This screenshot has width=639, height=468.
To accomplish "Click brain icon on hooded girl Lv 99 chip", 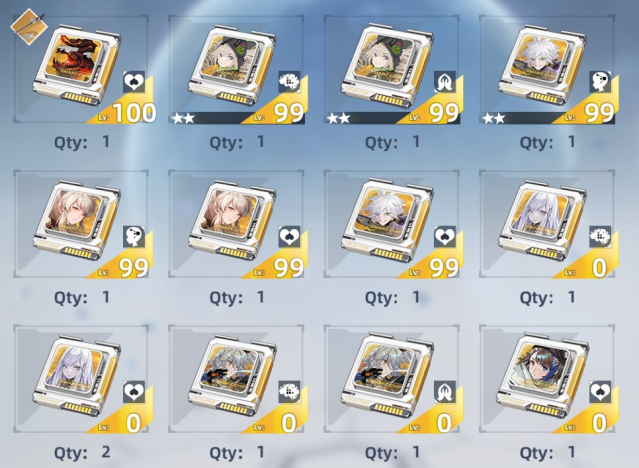I will pos(289,82).
